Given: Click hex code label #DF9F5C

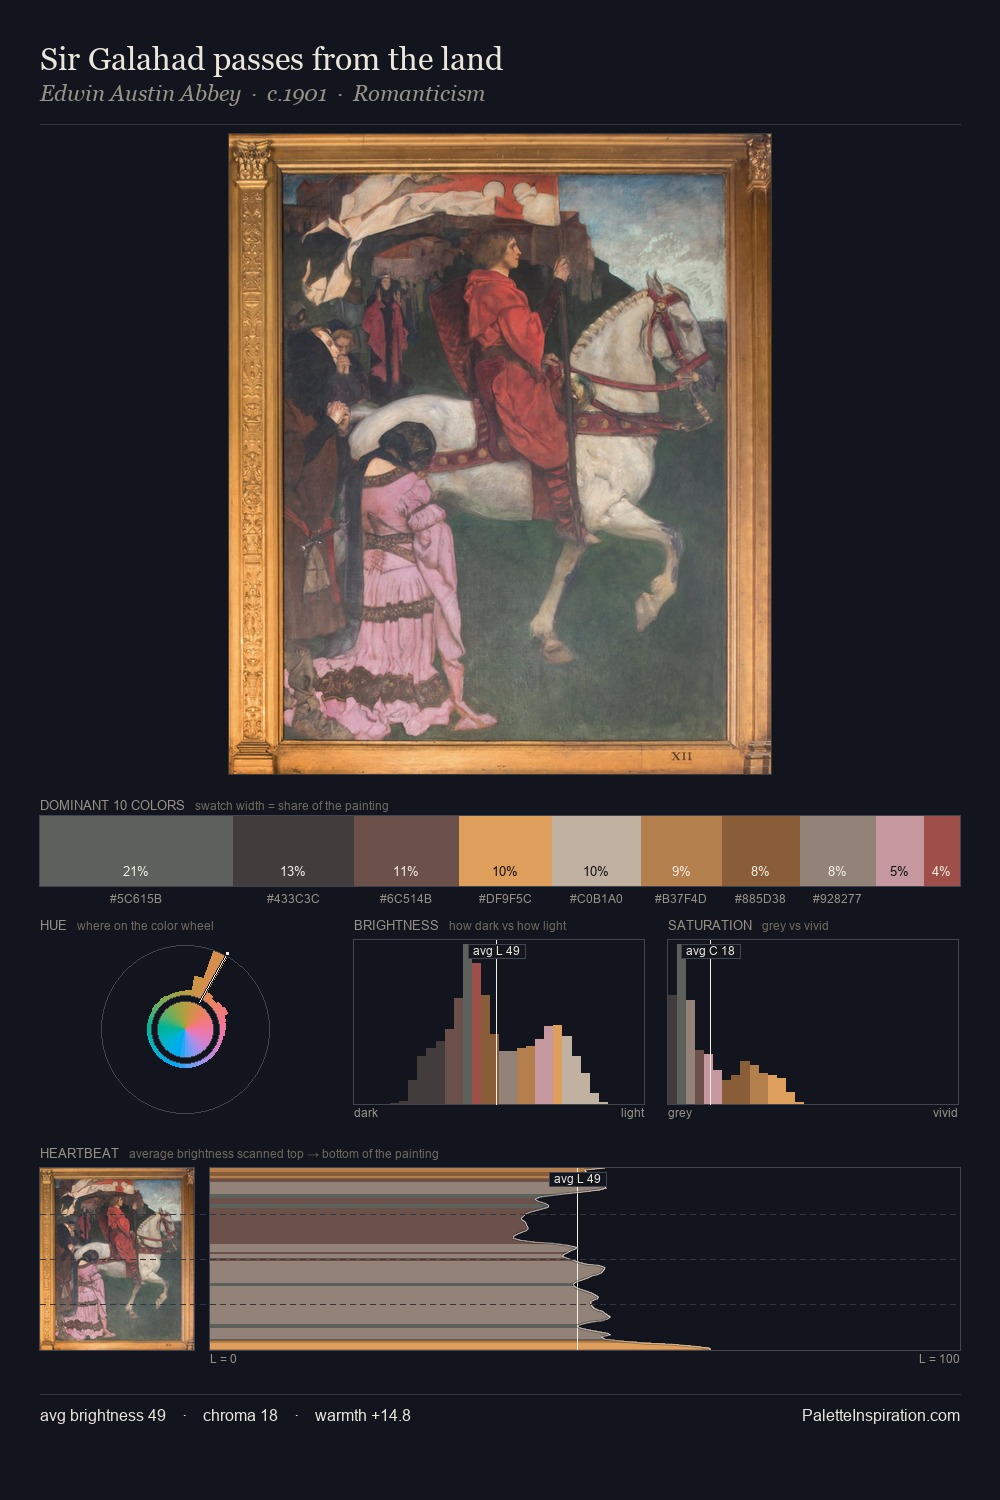Looking at the screenshot, I should (x=505, y=899).
